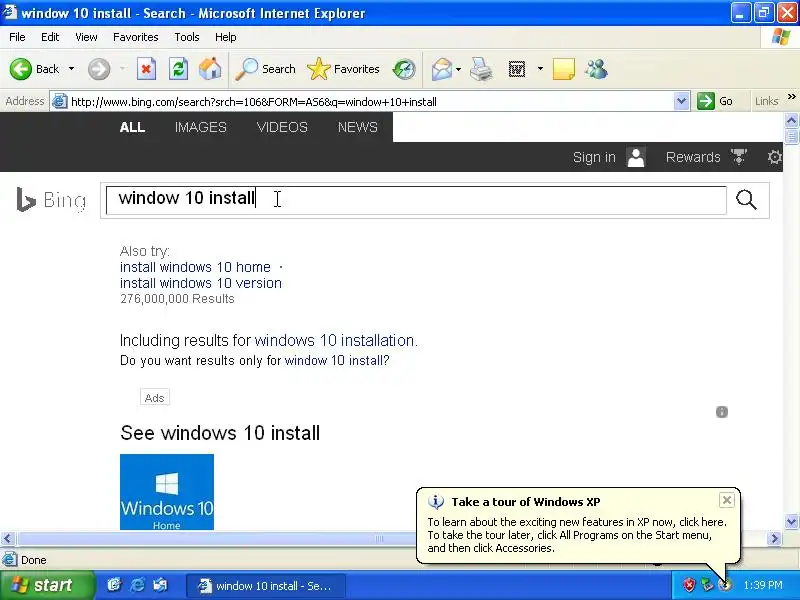The height and width of the screenshot is (600, 800).
Task: Refresh the page with green arrows icon
Action: (x=178, y=69)
